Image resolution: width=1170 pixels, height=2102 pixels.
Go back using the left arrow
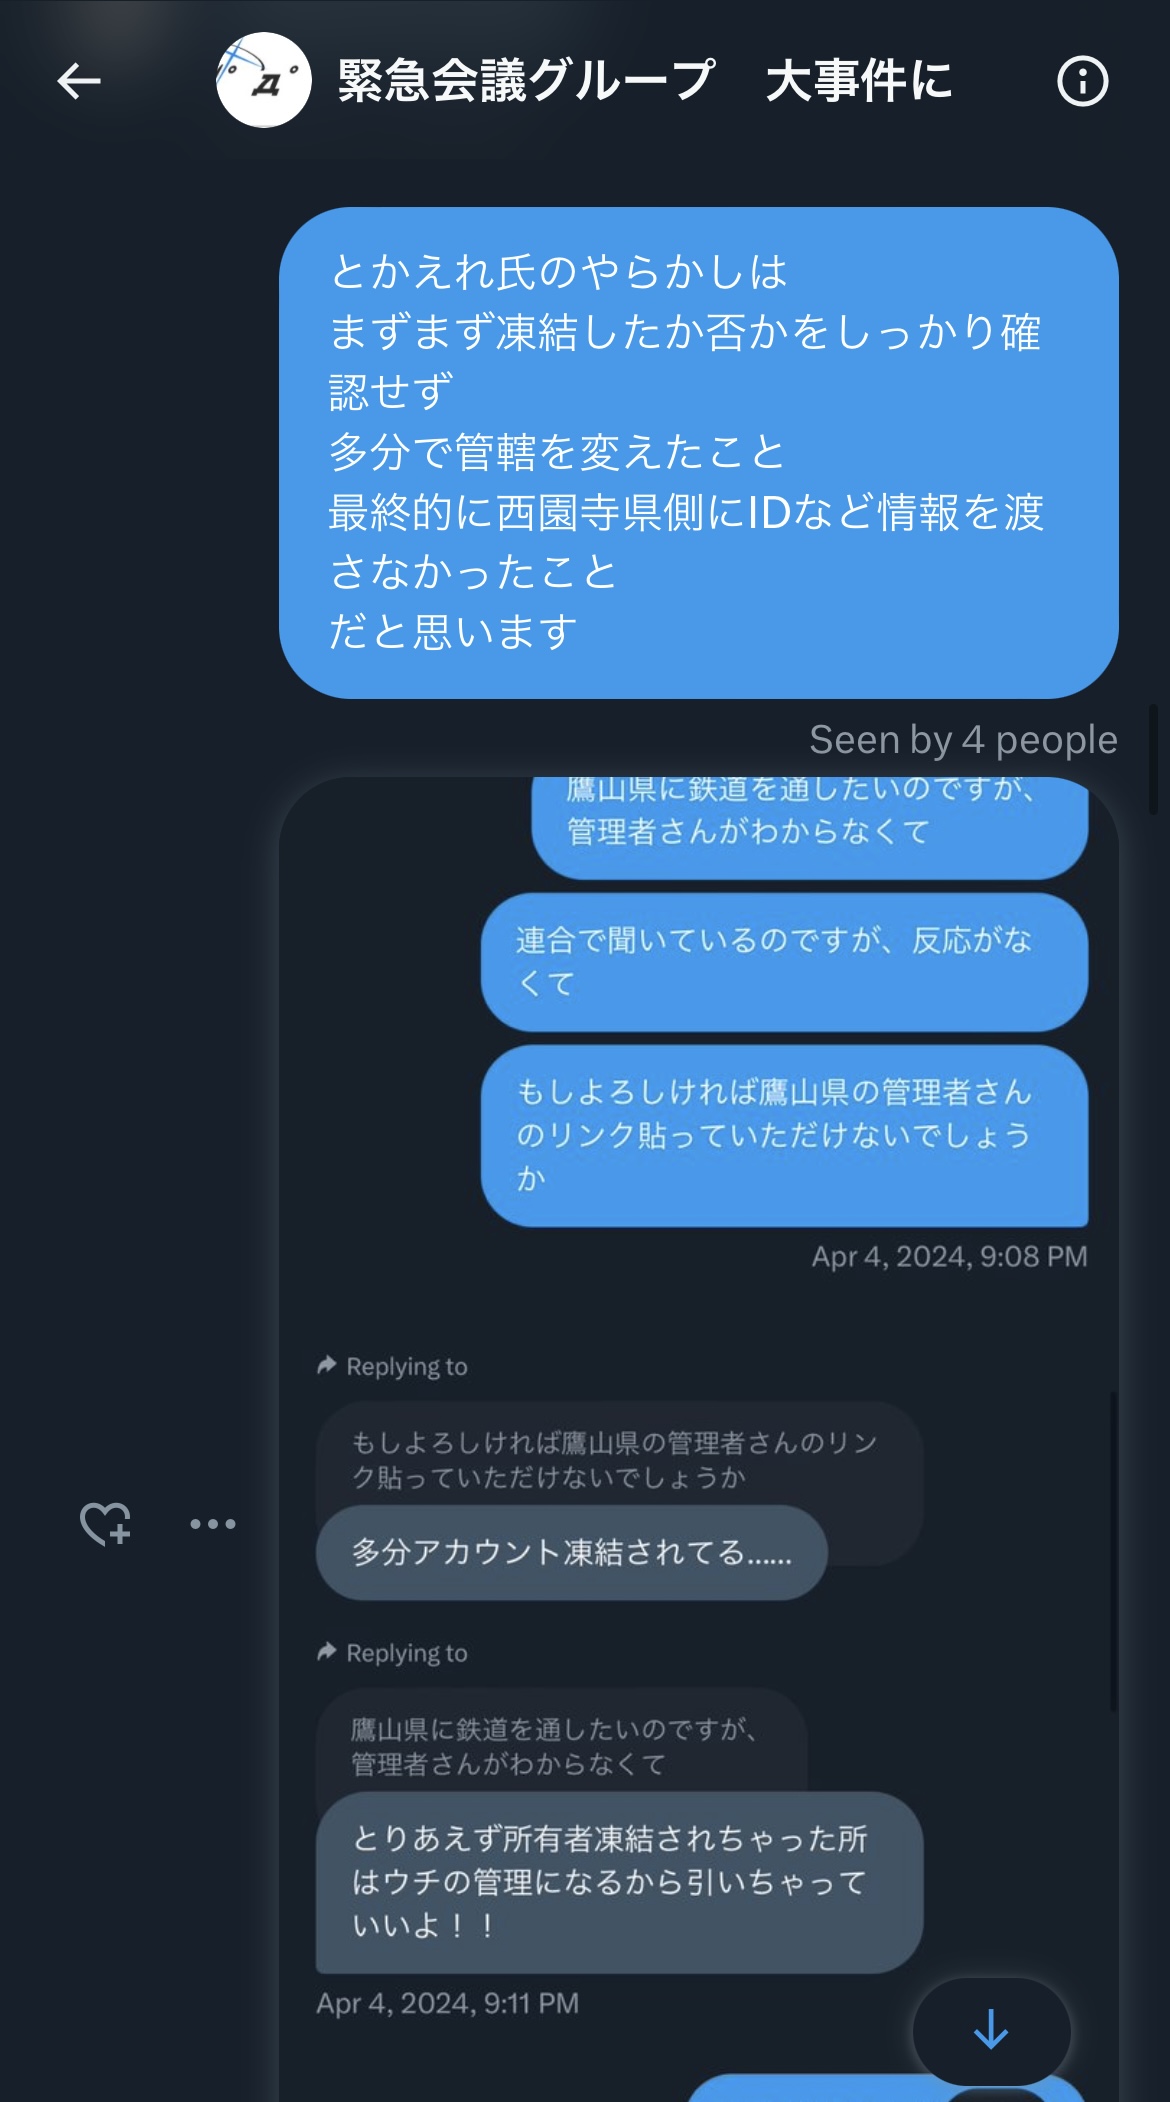pyautogui.click(x=79, y=81)
